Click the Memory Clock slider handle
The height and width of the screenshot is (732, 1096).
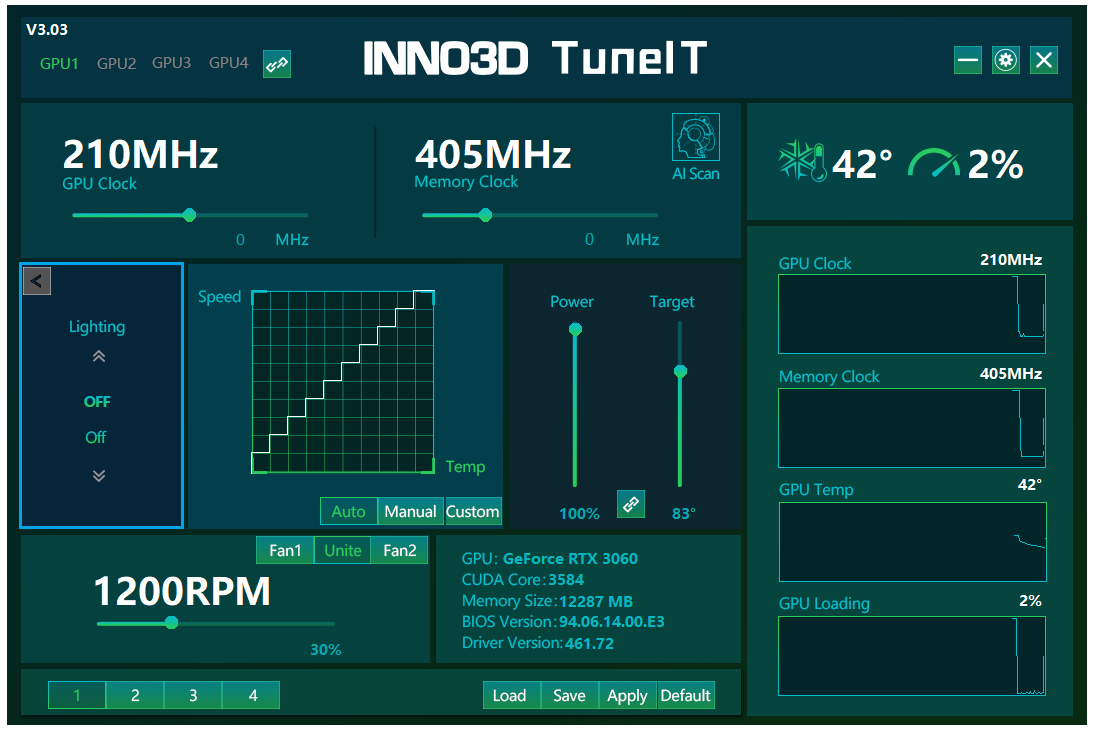tap(486, 215)
